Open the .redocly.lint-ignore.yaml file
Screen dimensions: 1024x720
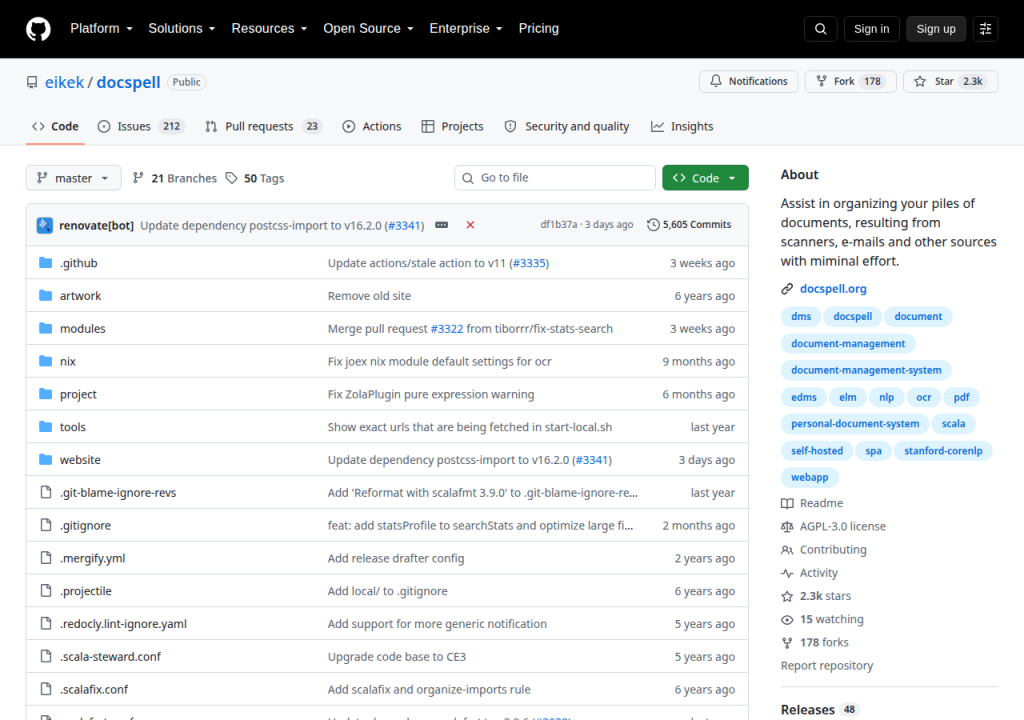pyautogui.click(x=123, y=624)
